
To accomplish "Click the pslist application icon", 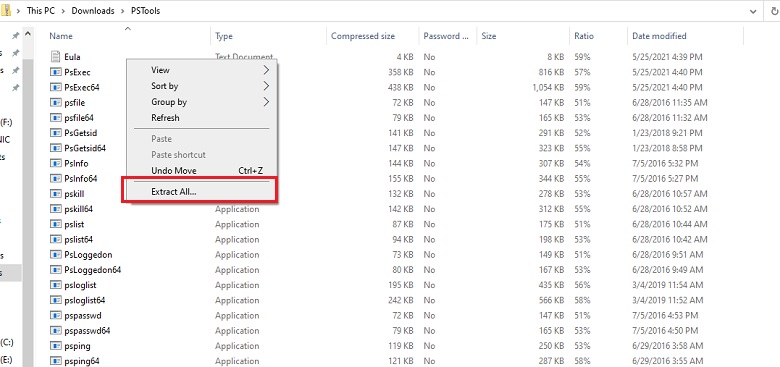I will pos(56,224).
